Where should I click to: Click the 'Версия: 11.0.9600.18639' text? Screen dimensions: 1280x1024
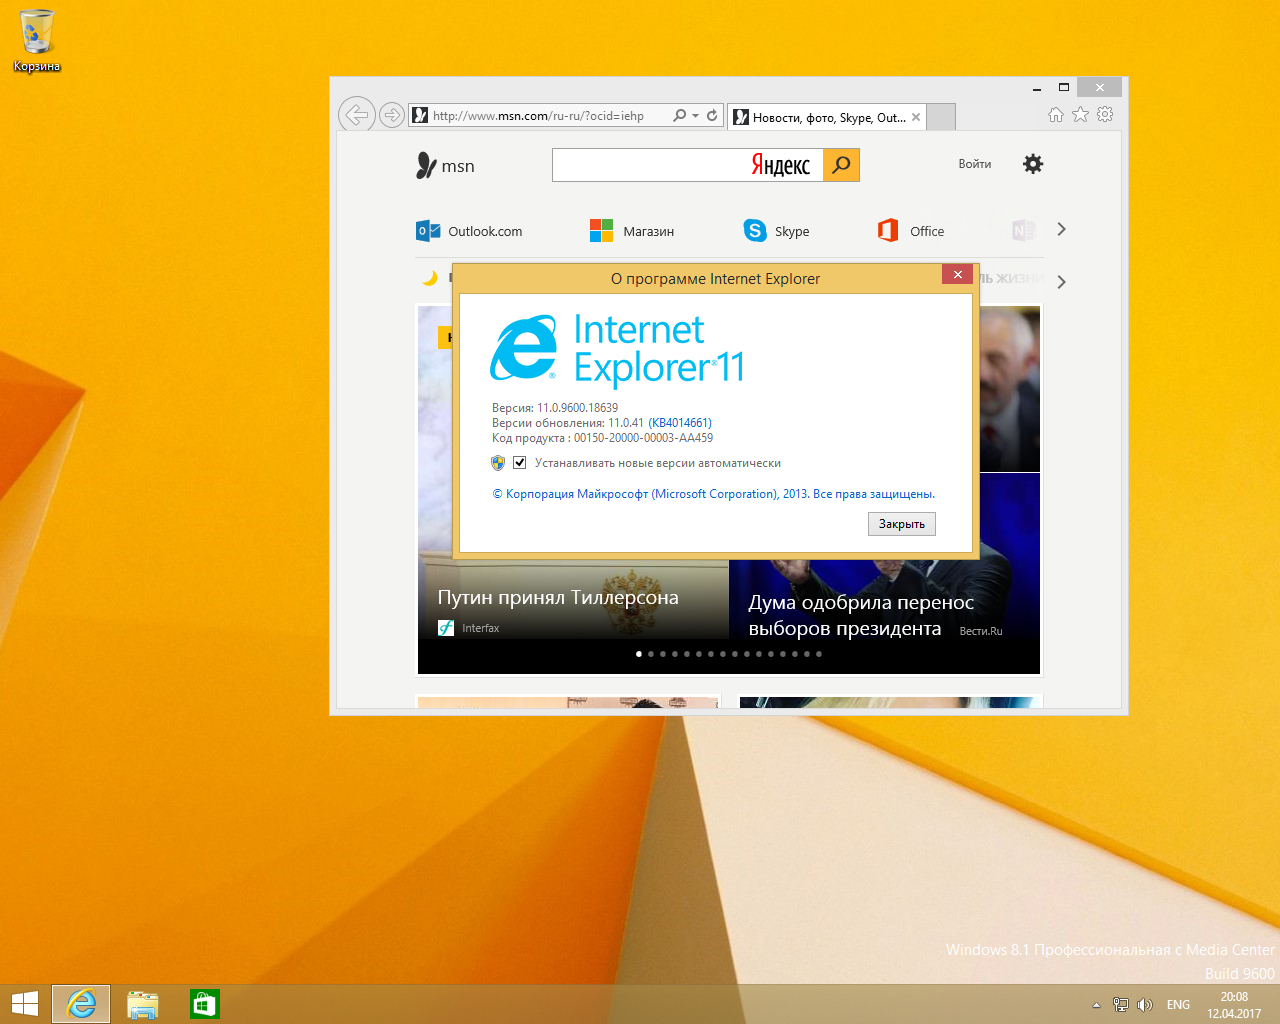(x=555, y=408)
